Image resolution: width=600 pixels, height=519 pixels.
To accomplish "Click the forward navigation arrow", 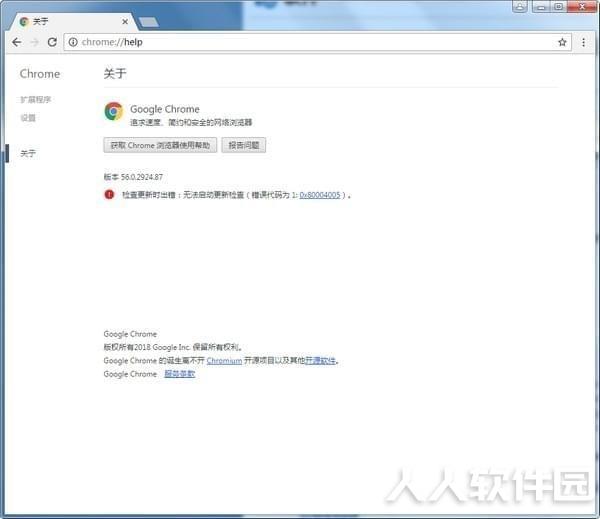I will click(35, 42).
